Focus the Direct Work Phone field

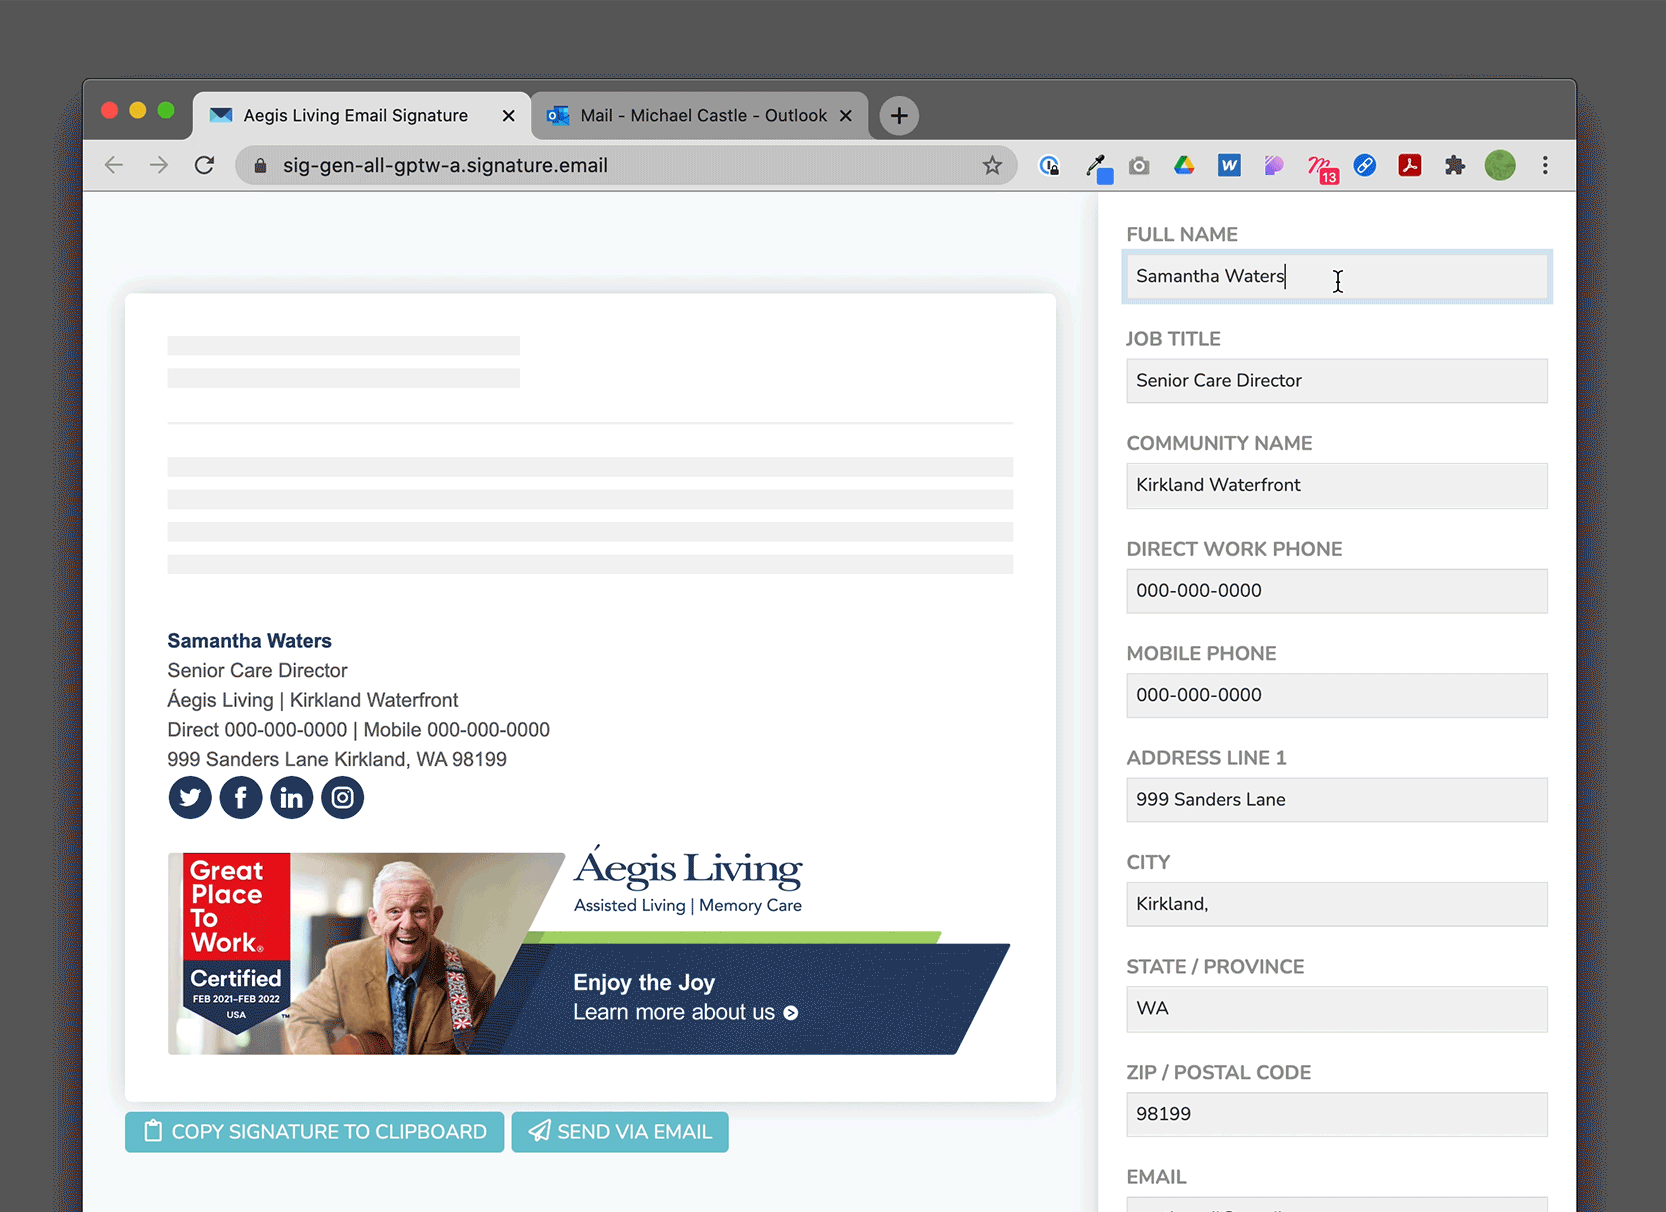point(1337,591)
